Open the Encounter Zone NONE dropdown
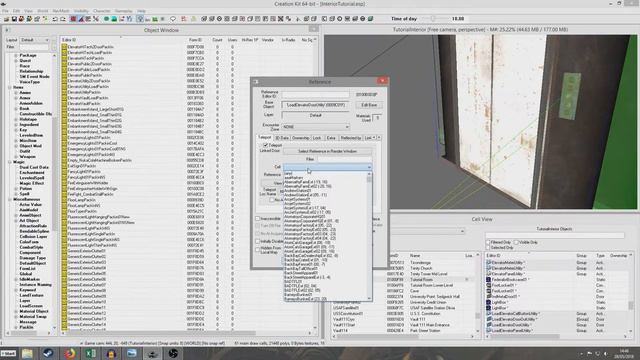This screenshot has height=360, width=640. pyautogui.click(x=316, y=127)
